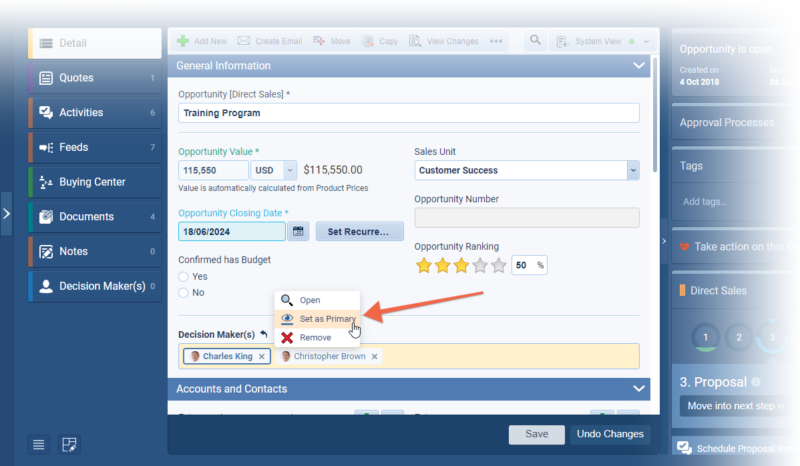The image size is (800, 466).
Task: Open the search magnifier in toolbar
Action: click(x=536, y=40)
